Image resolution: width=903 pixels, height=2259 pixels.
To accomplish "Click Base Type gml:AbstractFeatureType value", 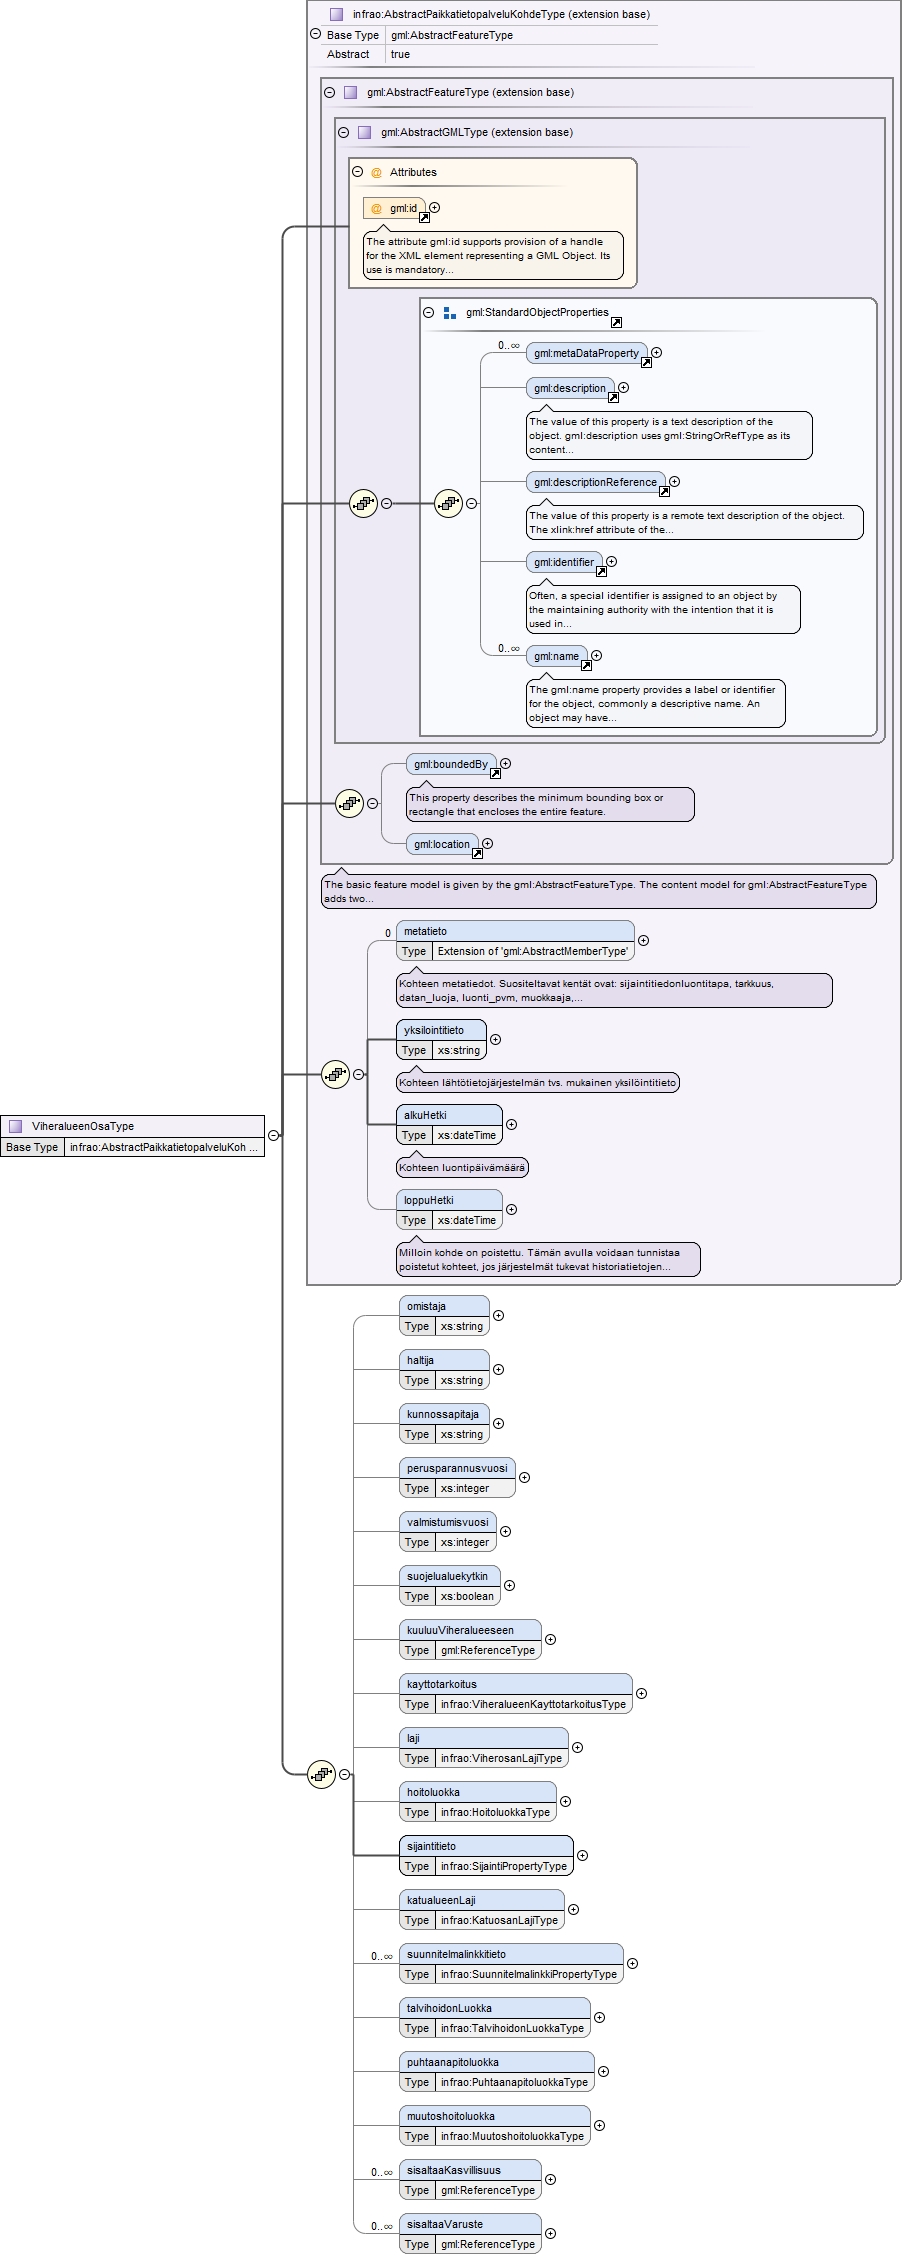I will point(452,35).
